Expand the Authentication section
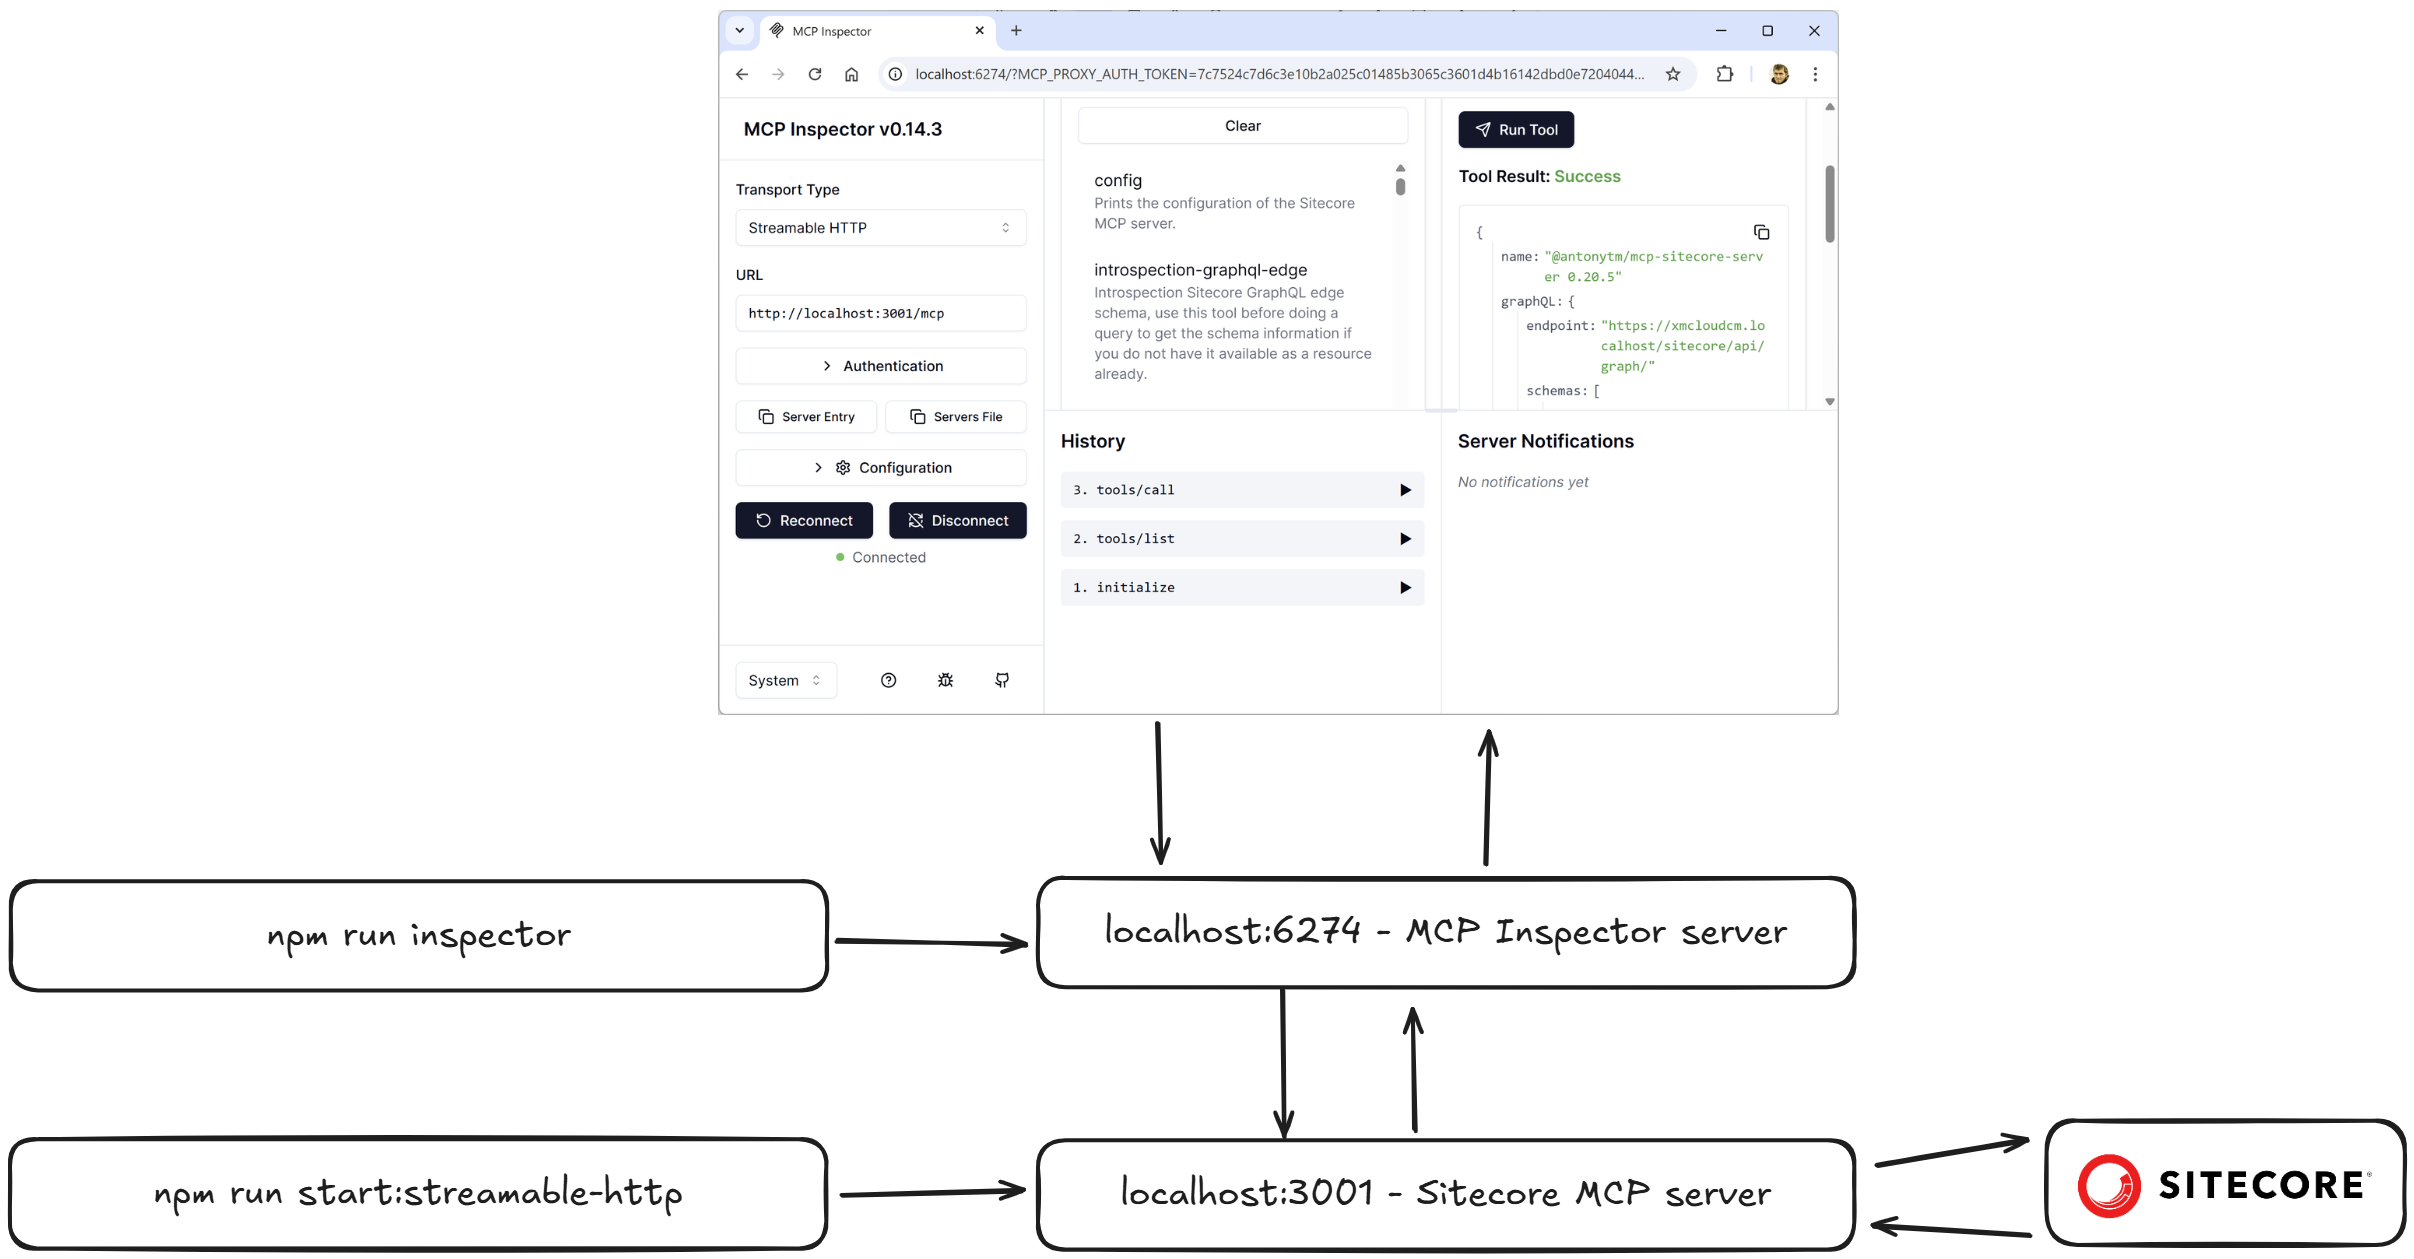The width and height of the screenshot is (2414, 1259). pyautogui.click(x=881, y=366)
